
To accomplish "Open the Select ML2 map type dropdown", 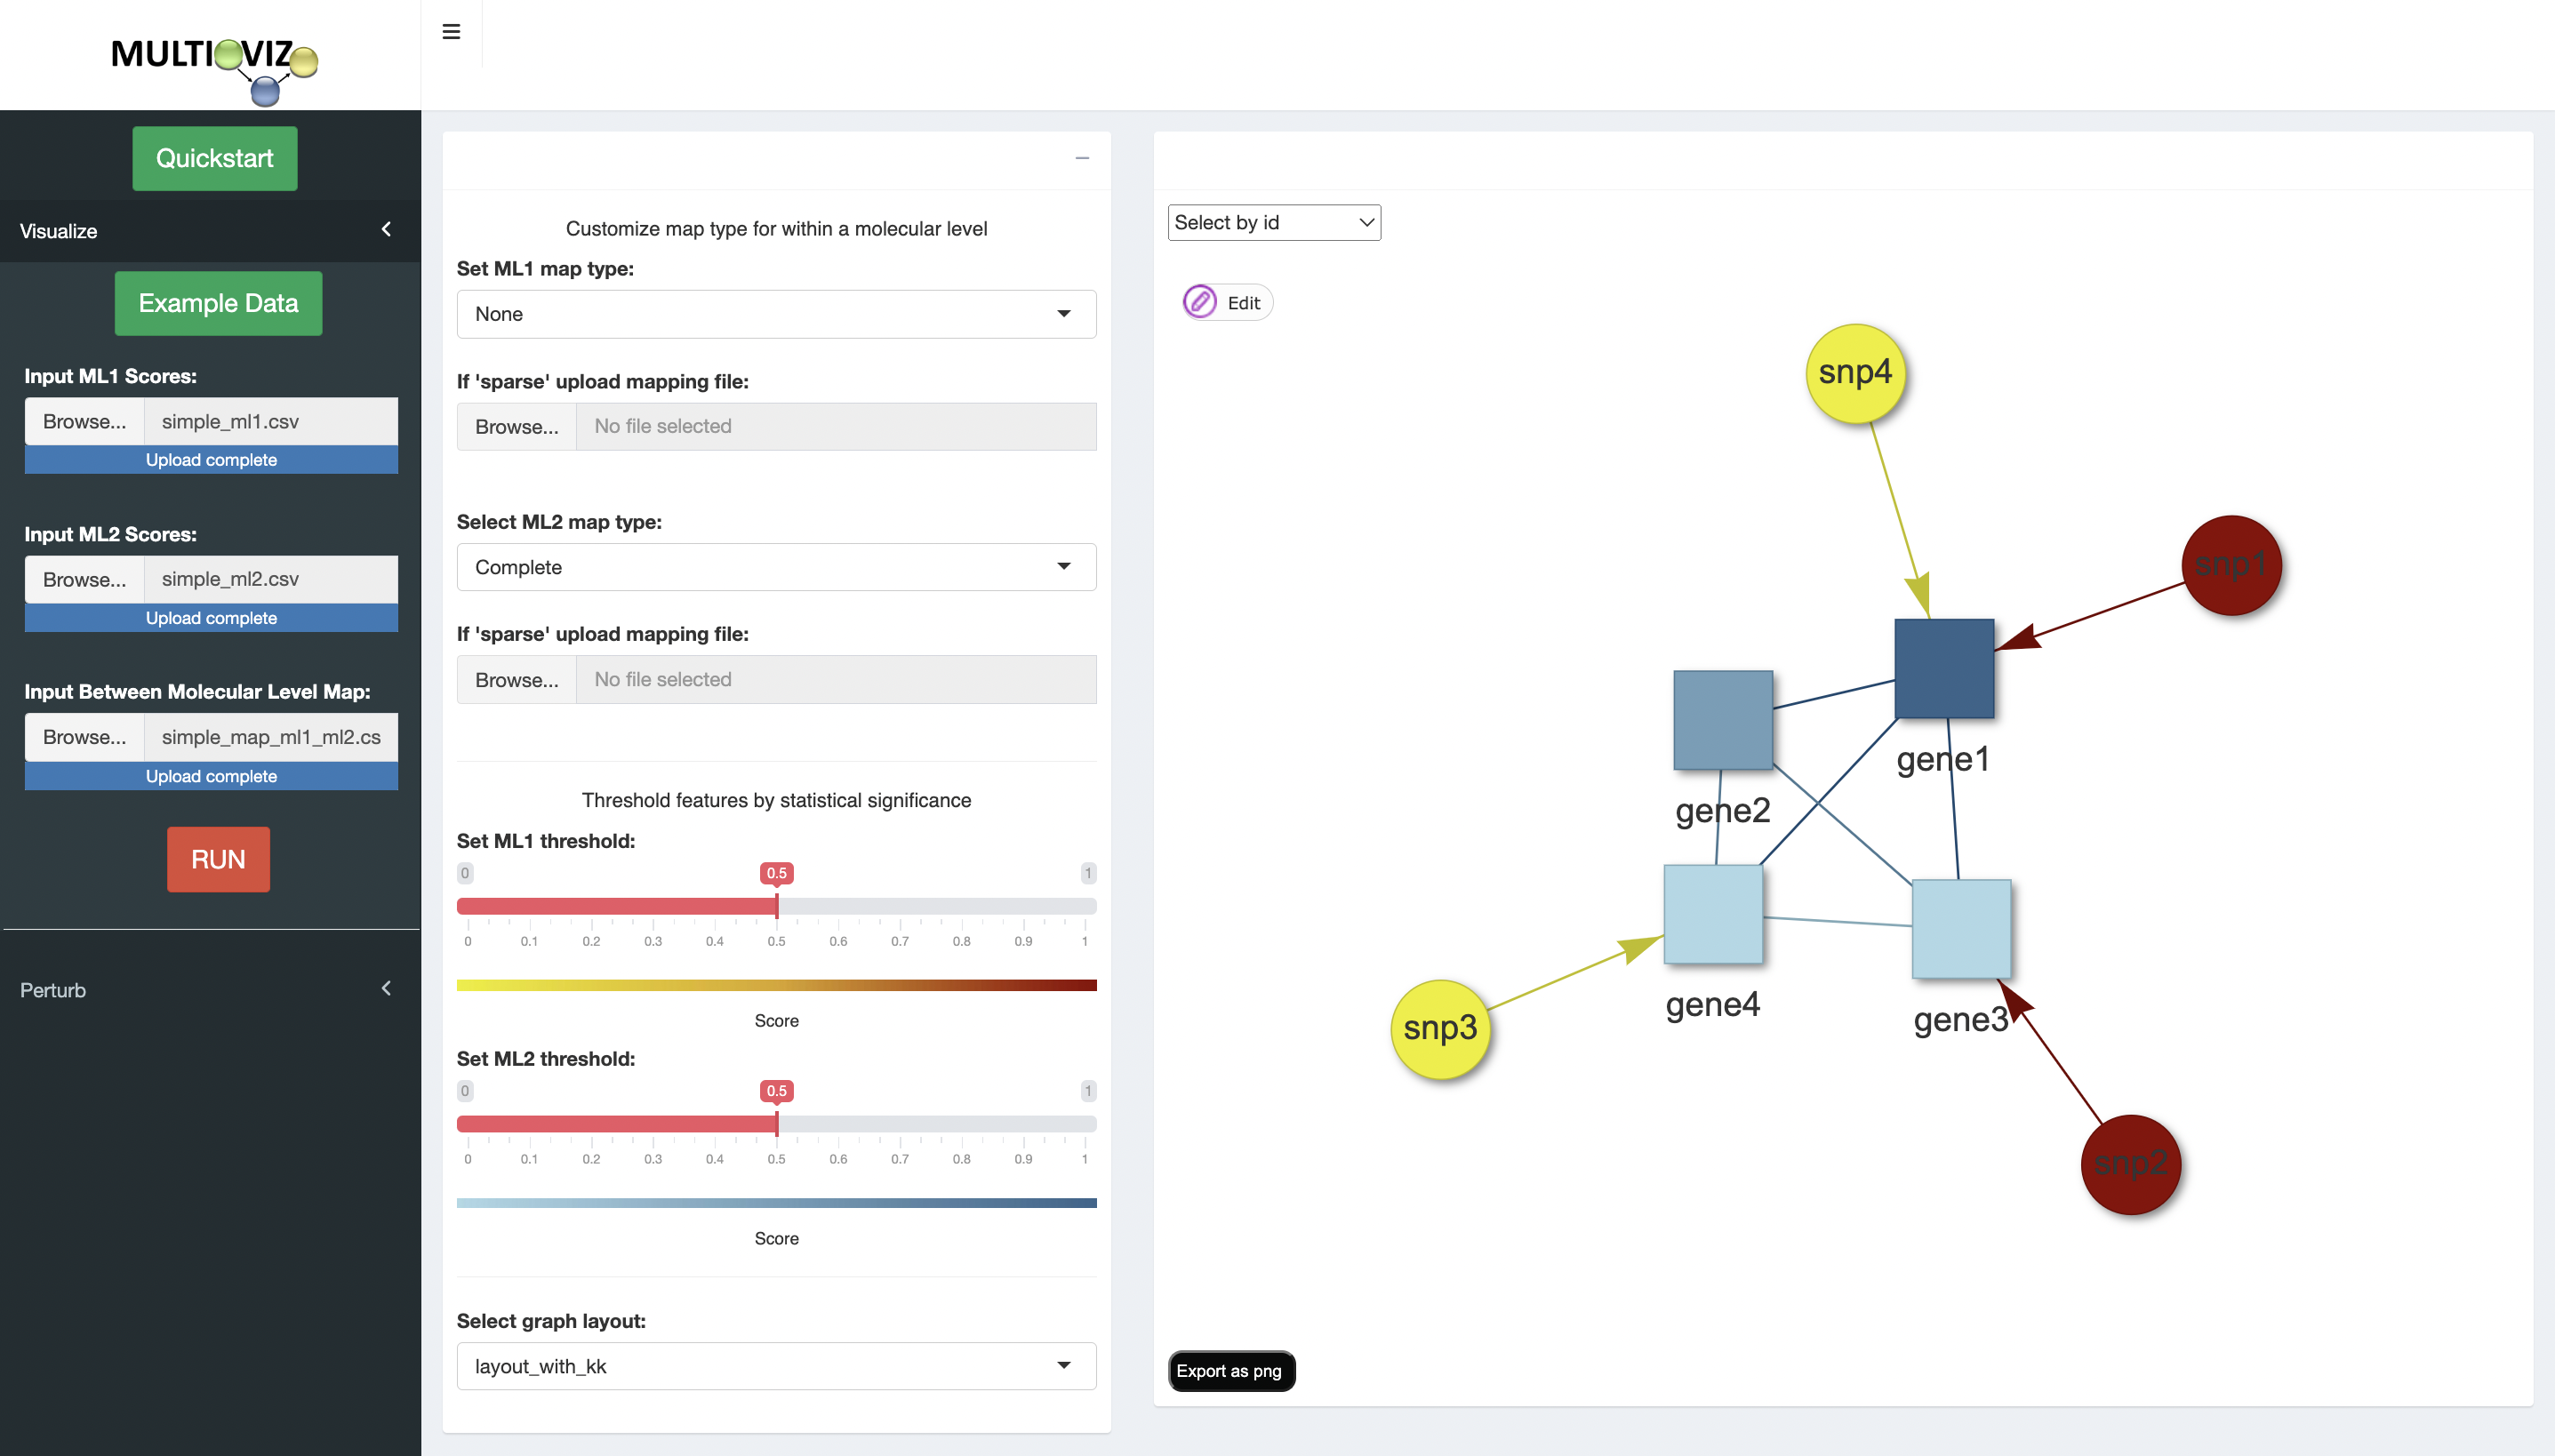I will [x=776, y=567].
